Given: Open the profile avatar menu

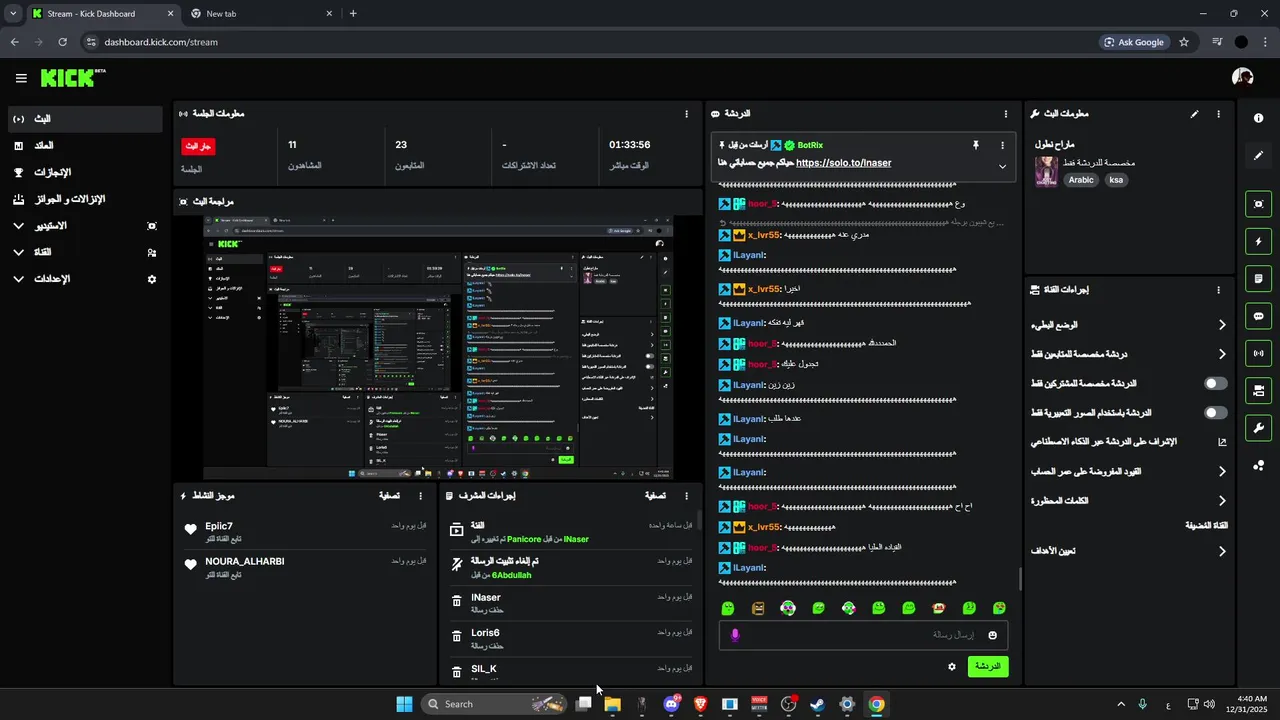Looking at the screenshot, I should point(1243,78).
